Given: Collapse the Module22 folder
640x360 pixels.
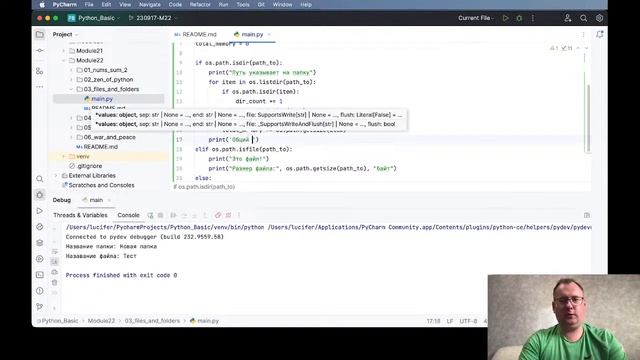Looking at the screenshot, I should [x=64, y=60].
